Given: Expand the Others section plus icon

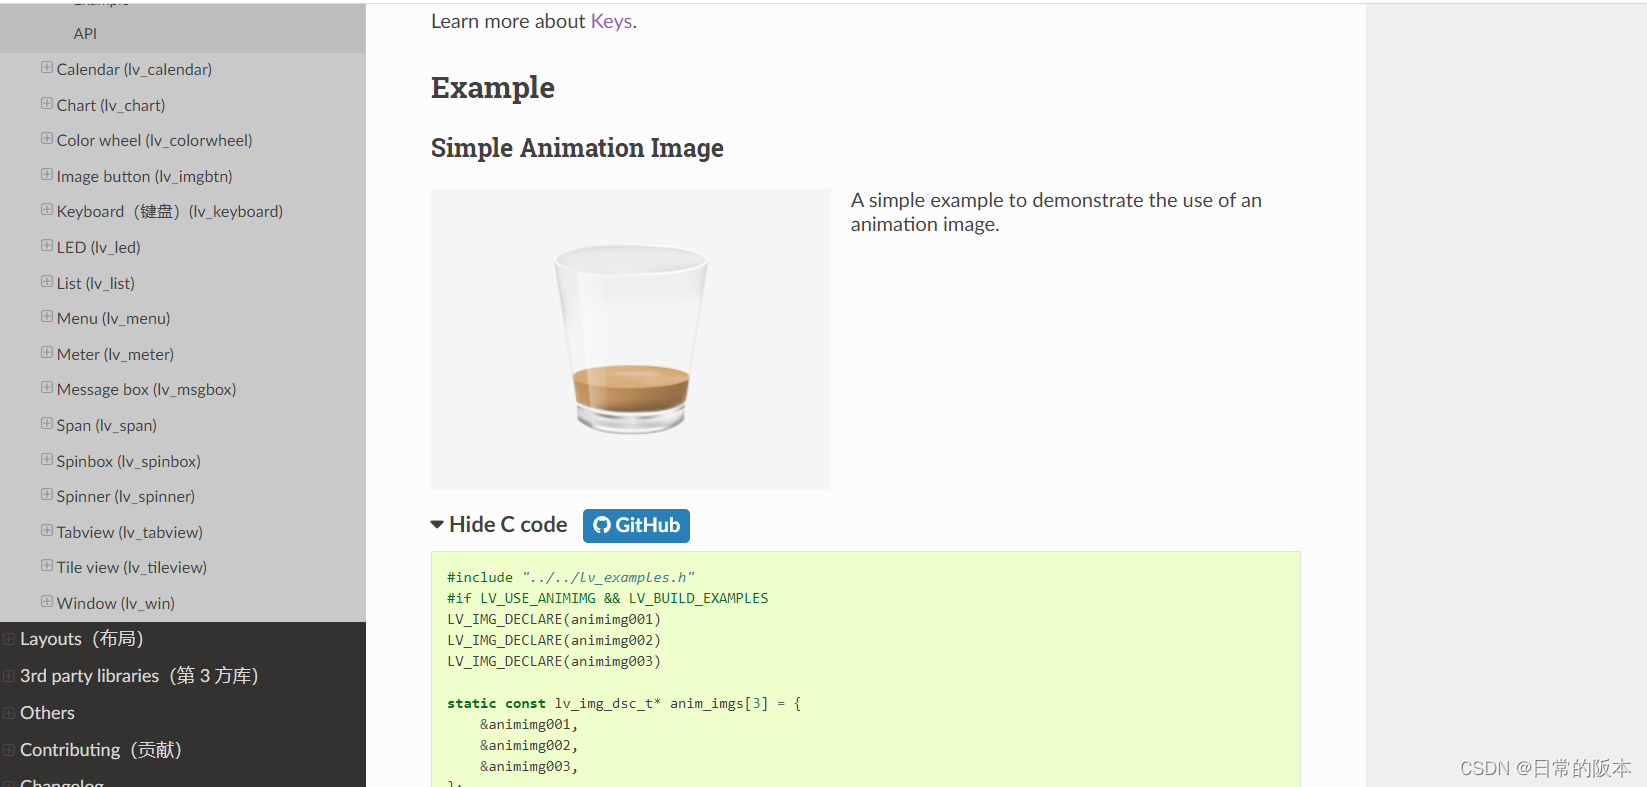Looking at the screenshot, I should click(9, 712).
